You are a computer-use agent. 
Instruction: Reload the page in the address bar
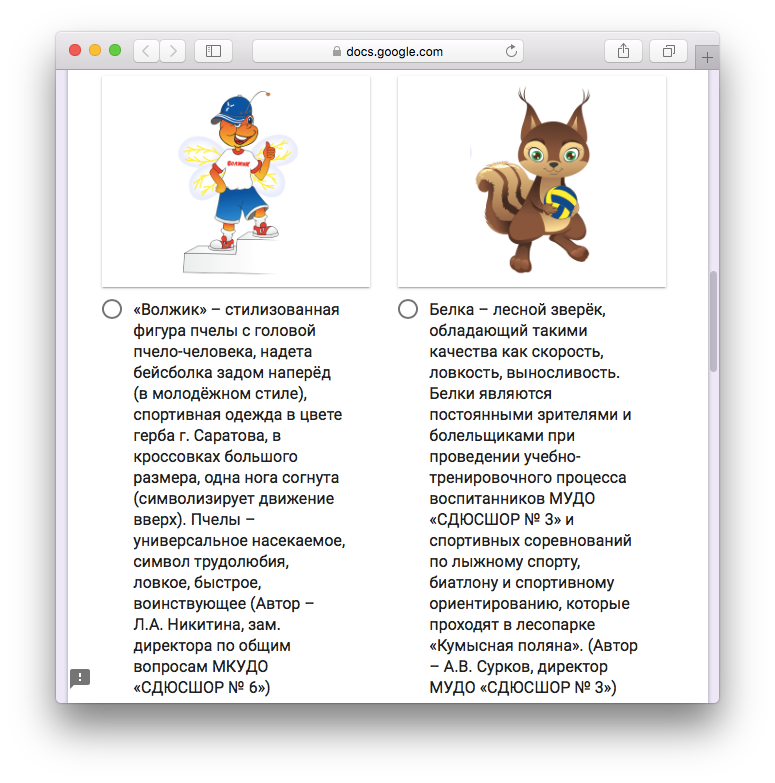(512, 51)
